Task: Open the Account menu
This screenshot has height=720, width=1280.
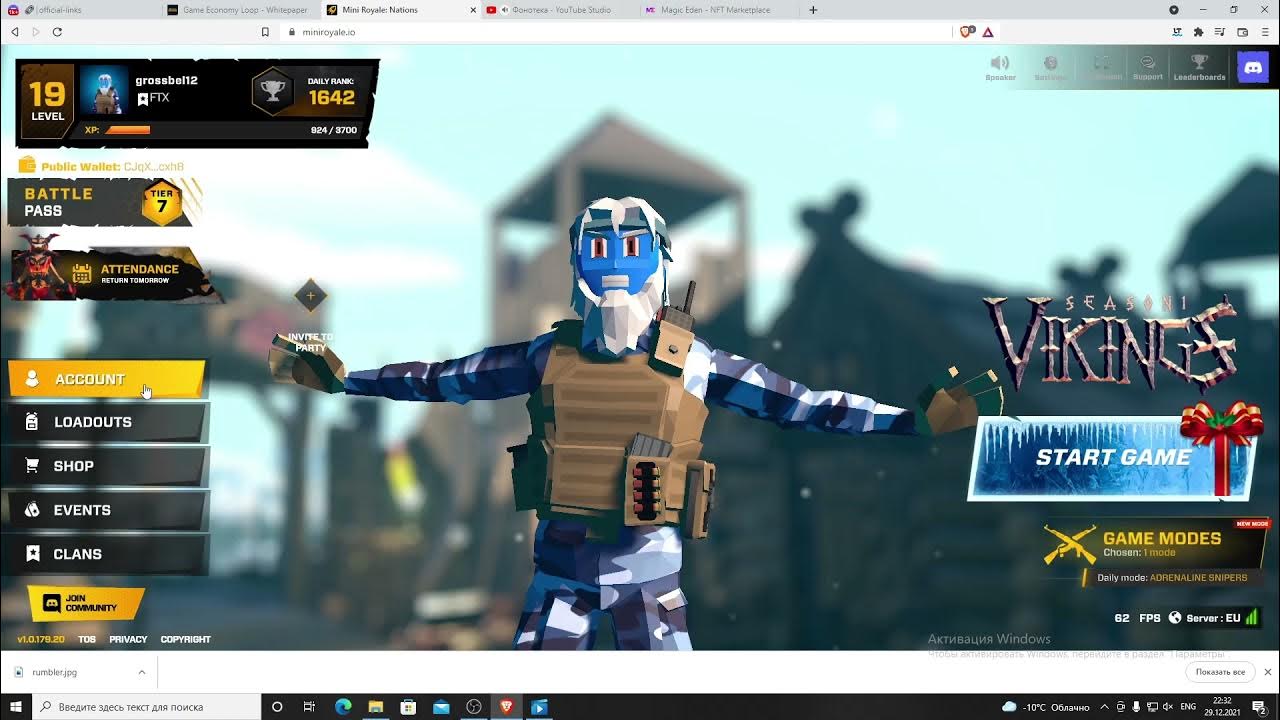Action: [x=107, y=379]
